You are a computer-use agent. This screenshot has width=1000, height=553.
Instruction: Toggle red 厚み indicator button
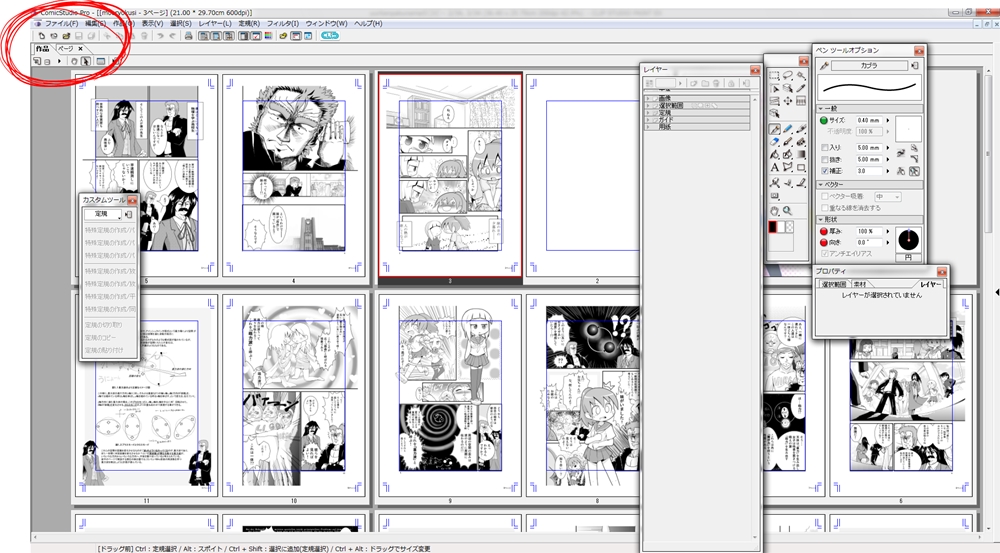coord(823,231)
